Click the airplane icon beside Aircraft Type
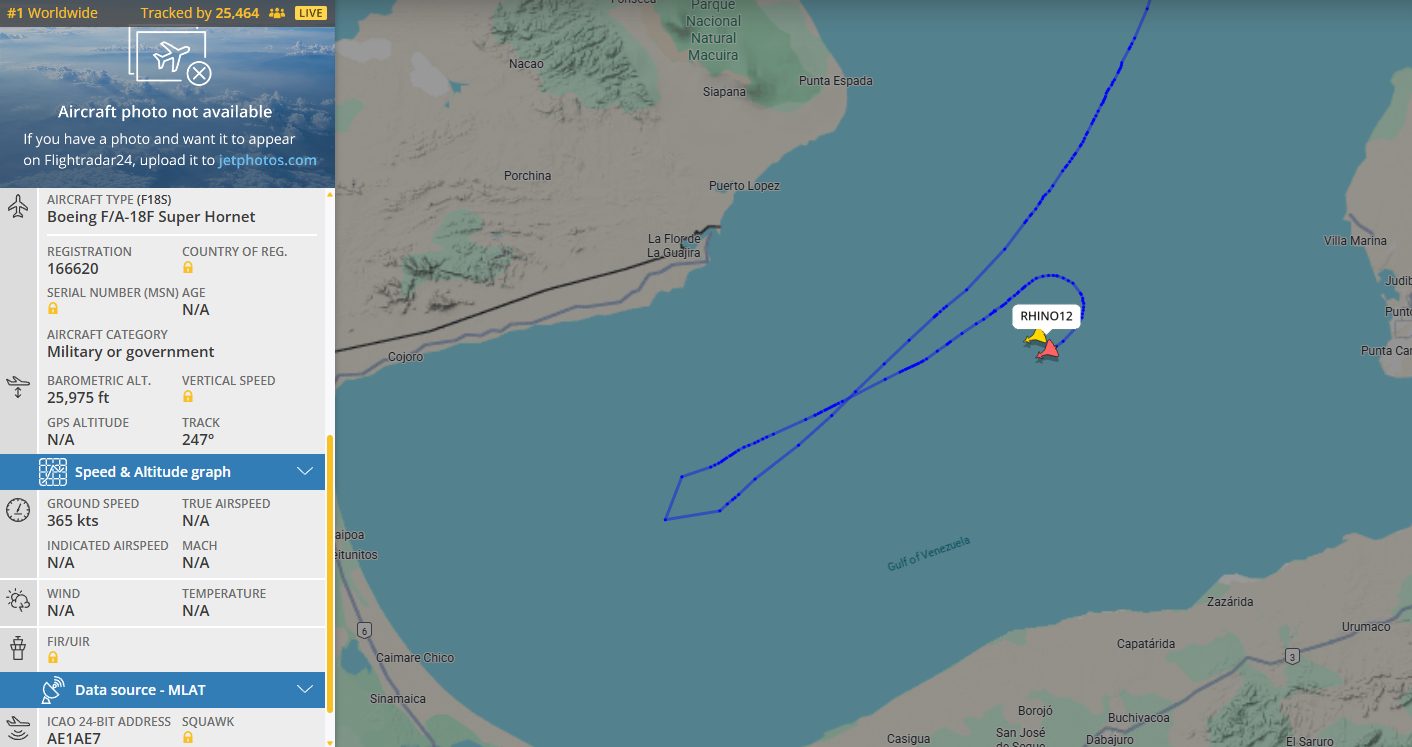The width and height of the screenshot is (1412, 747). 18,207
